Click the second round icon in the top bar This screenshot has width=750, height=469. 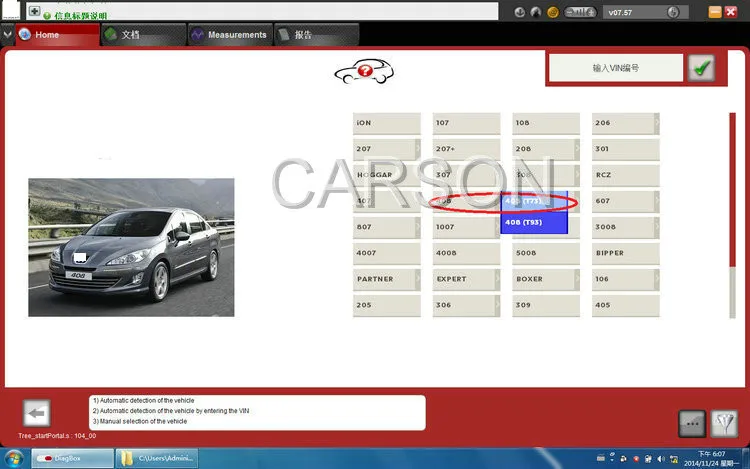[x=536, y=12]
